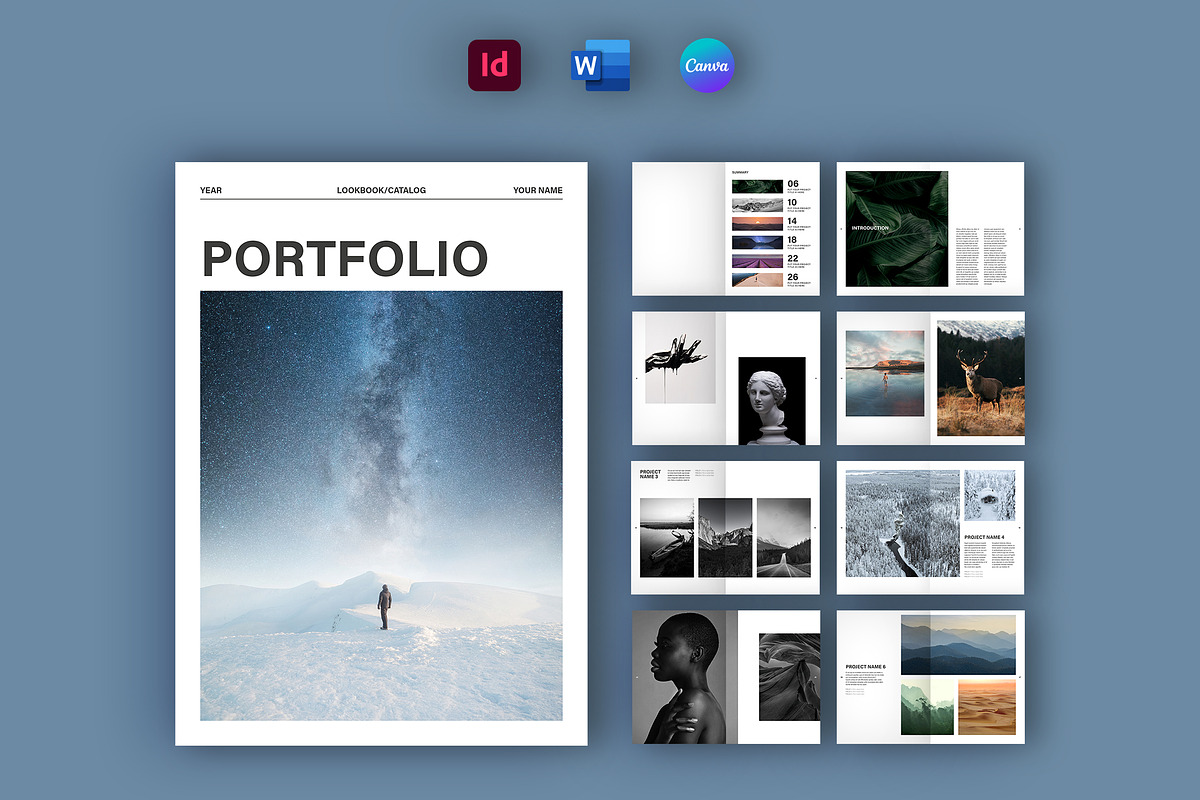Select the Introduction green leaves image
1200x800 pixels.
pyautogui.click(x=896, y=228)
